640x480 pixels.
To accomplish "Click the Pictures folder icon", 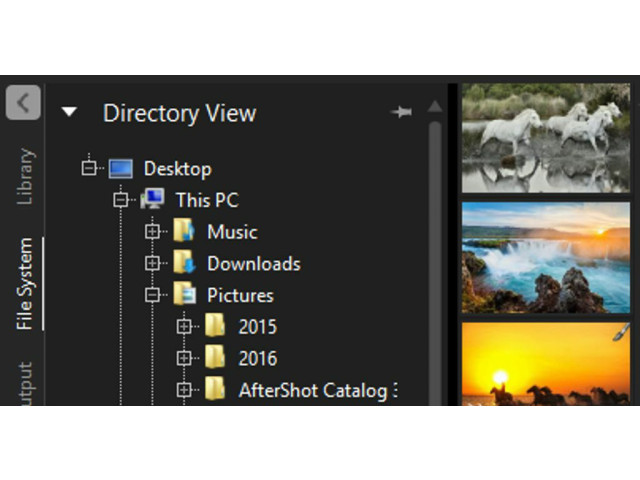I will pyautogui.click(x=184, y=294).
